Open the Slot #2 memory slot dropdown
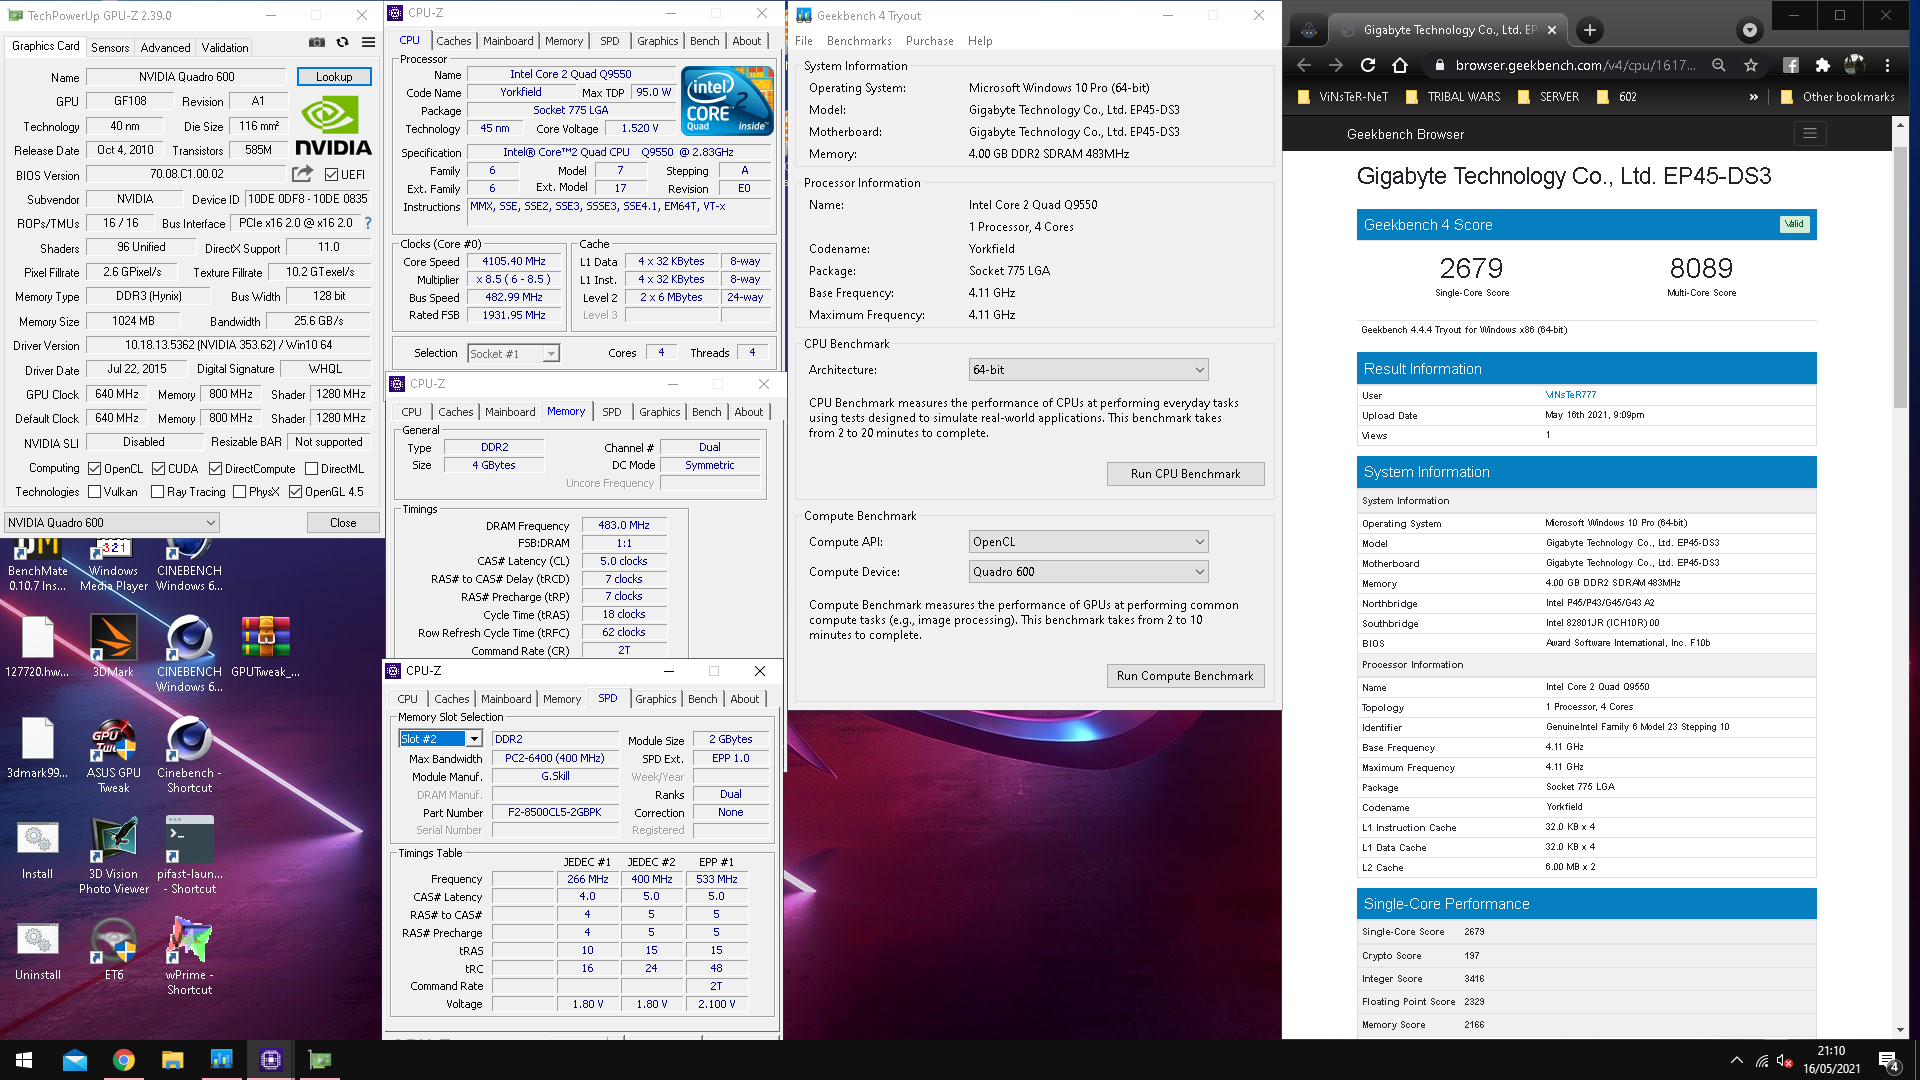 click(x=440, y=738)
